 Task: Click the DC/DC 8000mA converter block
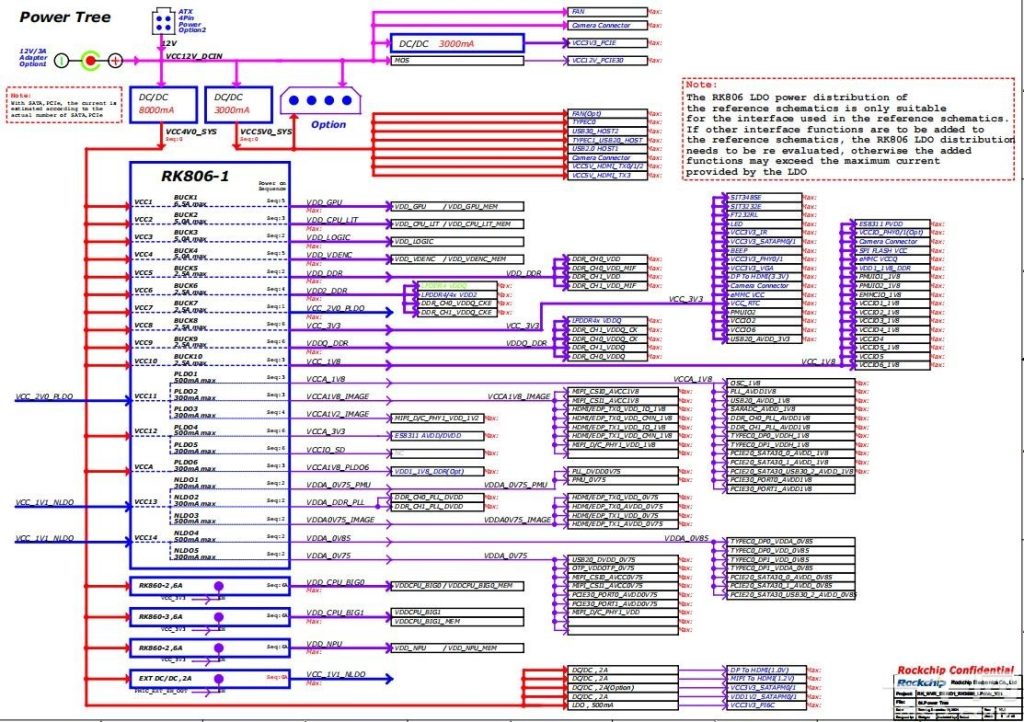tap(163, 104)
